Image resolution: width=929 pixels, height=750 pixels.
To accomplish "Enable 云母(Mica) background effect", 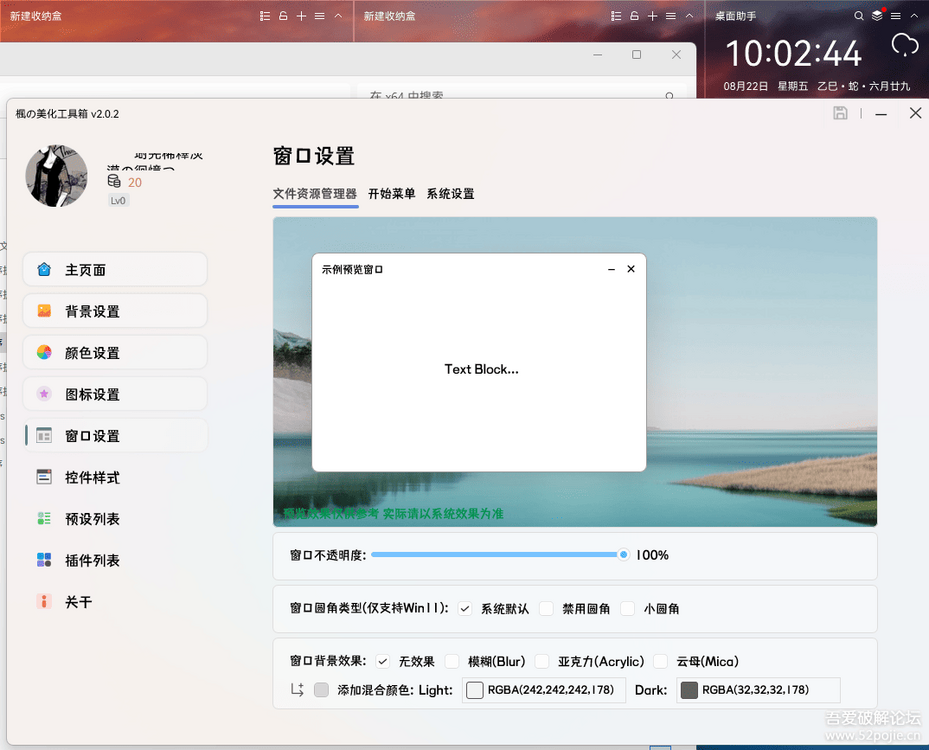I will tap(661, 661).
